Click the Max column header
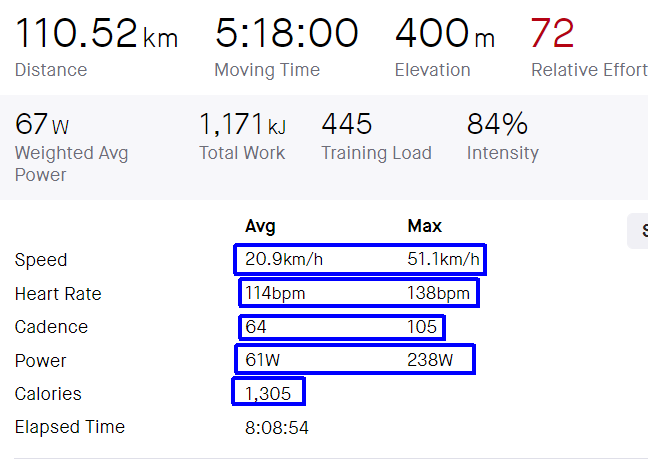Image resolution: width=648 pixels, height=461 pixels. (x=424, y=226)
